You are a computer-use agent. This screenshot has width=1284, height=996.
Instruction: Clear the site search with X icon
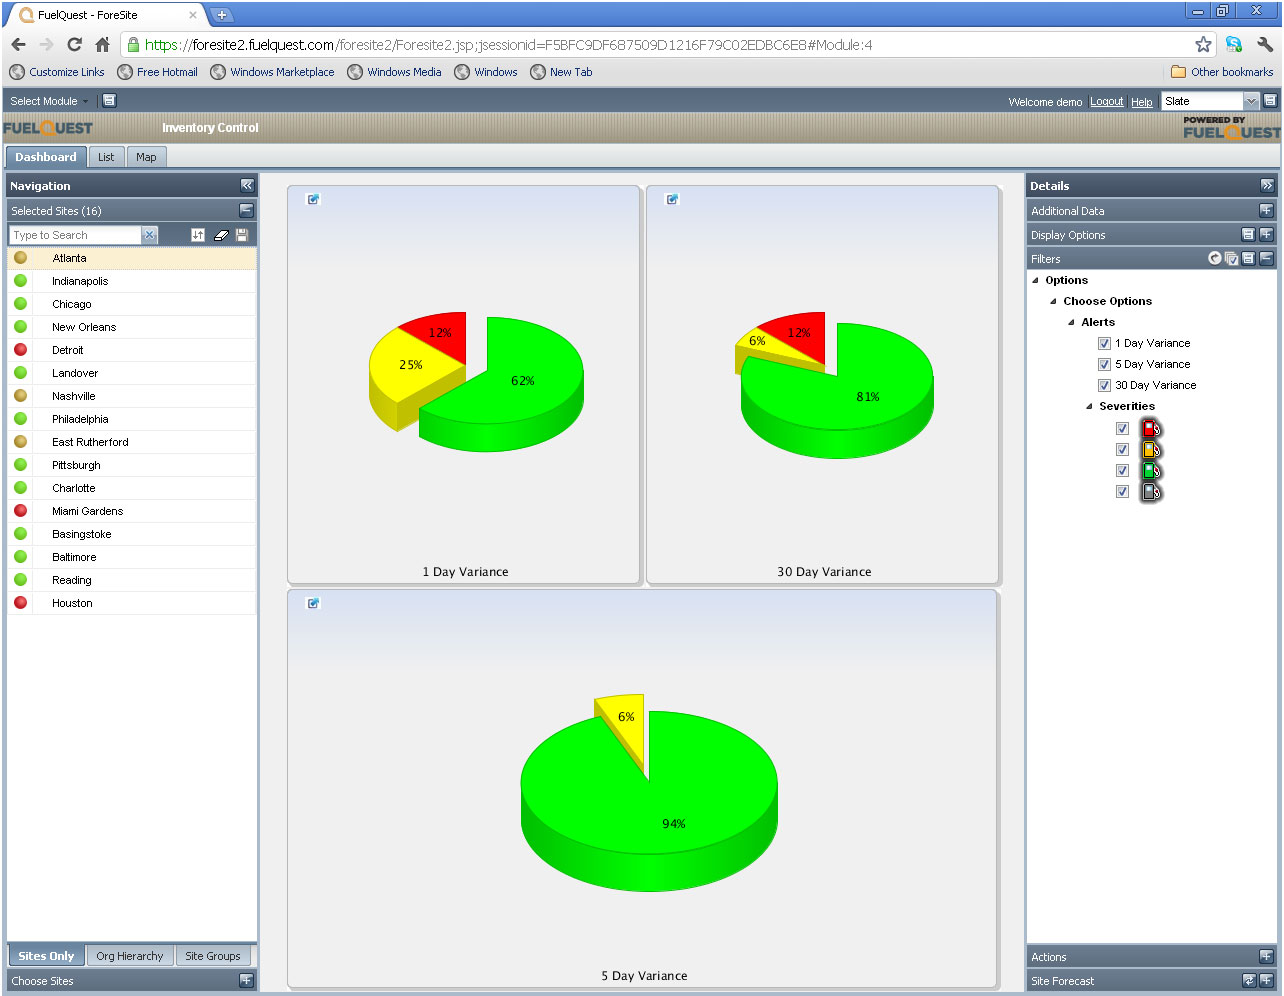[x=150, y=235]
